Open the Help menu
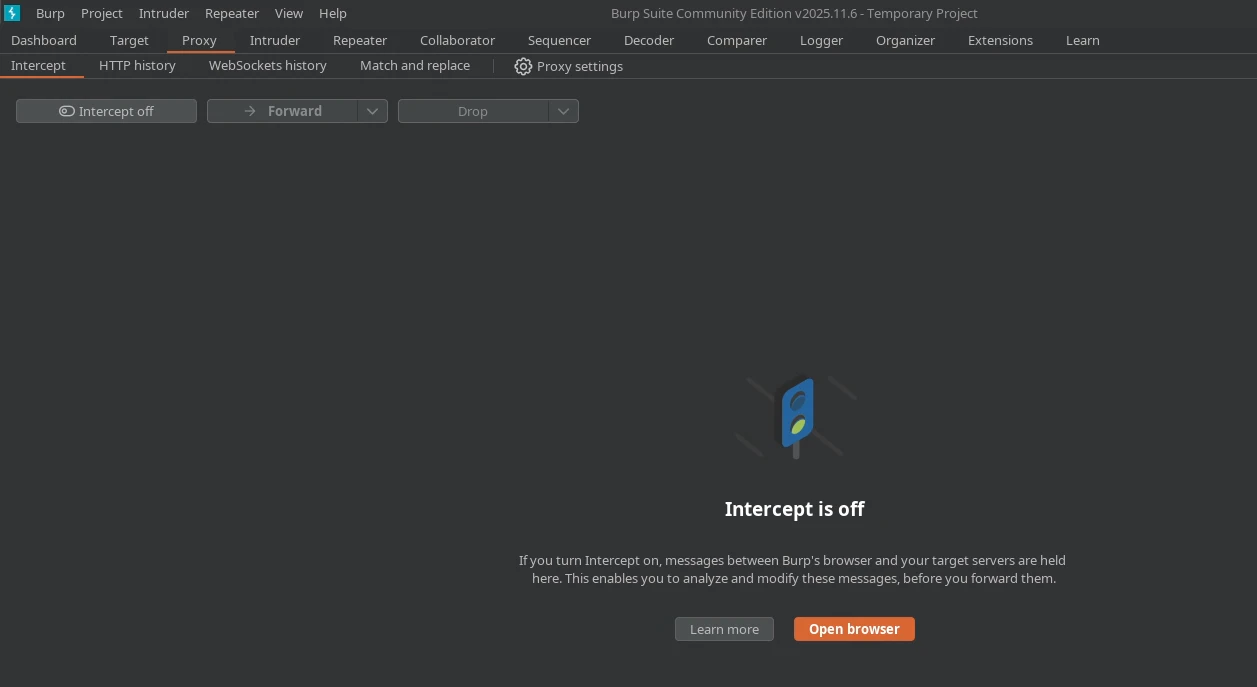This screenshot has height=687, width=1257. point(333,13)
